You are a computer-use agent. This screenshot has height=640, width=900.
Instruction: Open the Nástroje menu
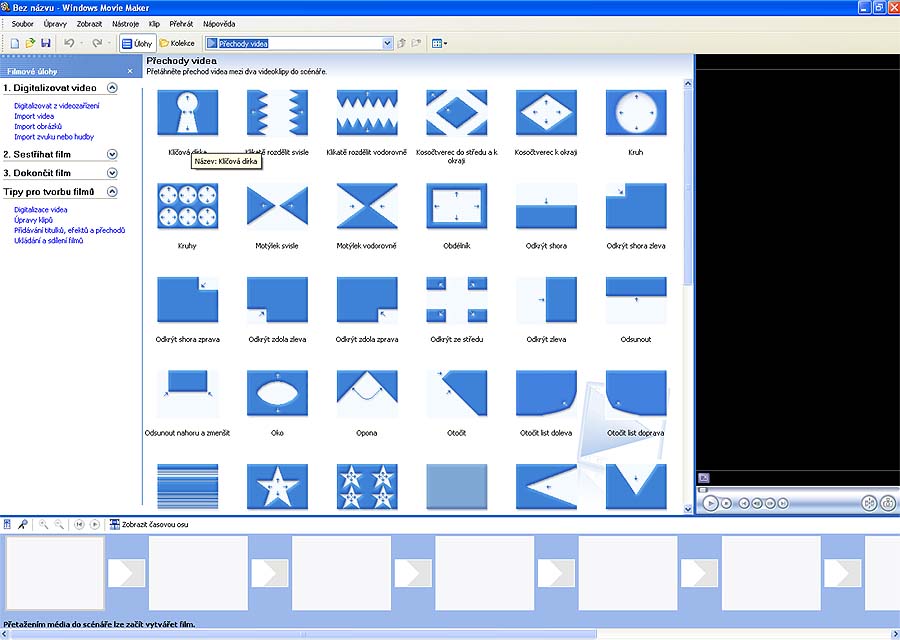pos(125,22)
